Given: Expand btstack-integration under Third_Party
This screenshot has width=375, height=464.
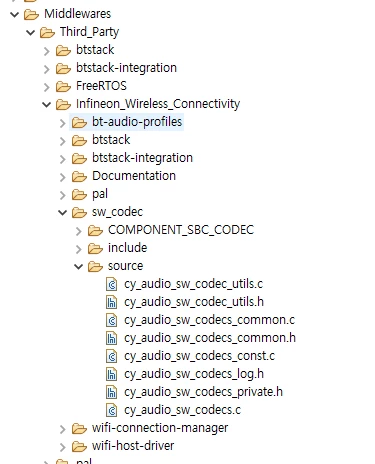Looking at the screenshot, I should click(46, 69).
